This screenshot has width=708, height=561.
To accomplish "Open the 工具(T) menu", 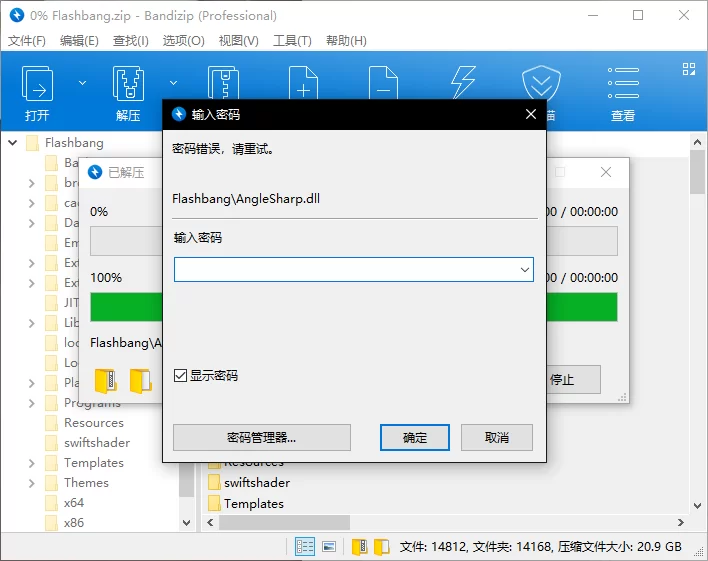I will [292, 41].
